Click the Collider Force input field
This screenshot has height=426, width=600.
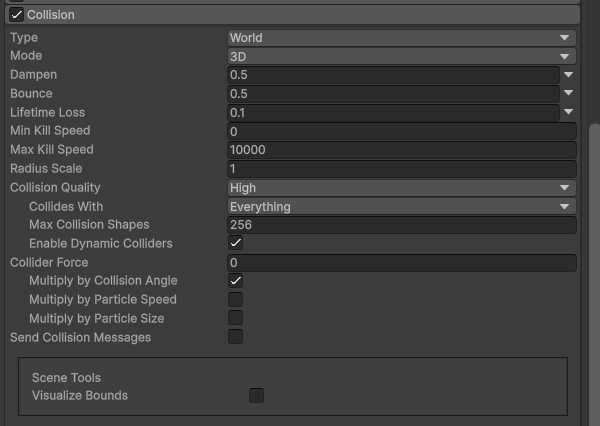401,263
